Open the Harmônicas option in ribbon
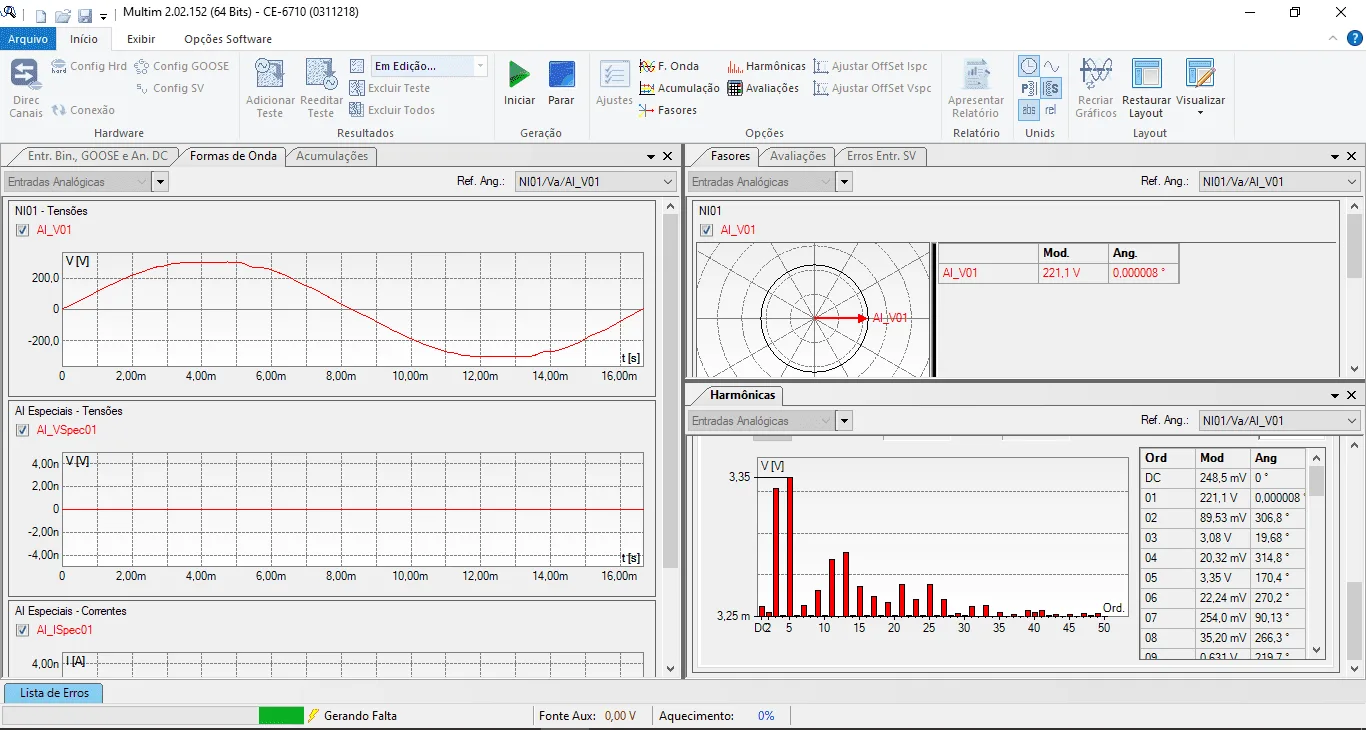Viewport: 1366px width, 730px height. (766, 66)
